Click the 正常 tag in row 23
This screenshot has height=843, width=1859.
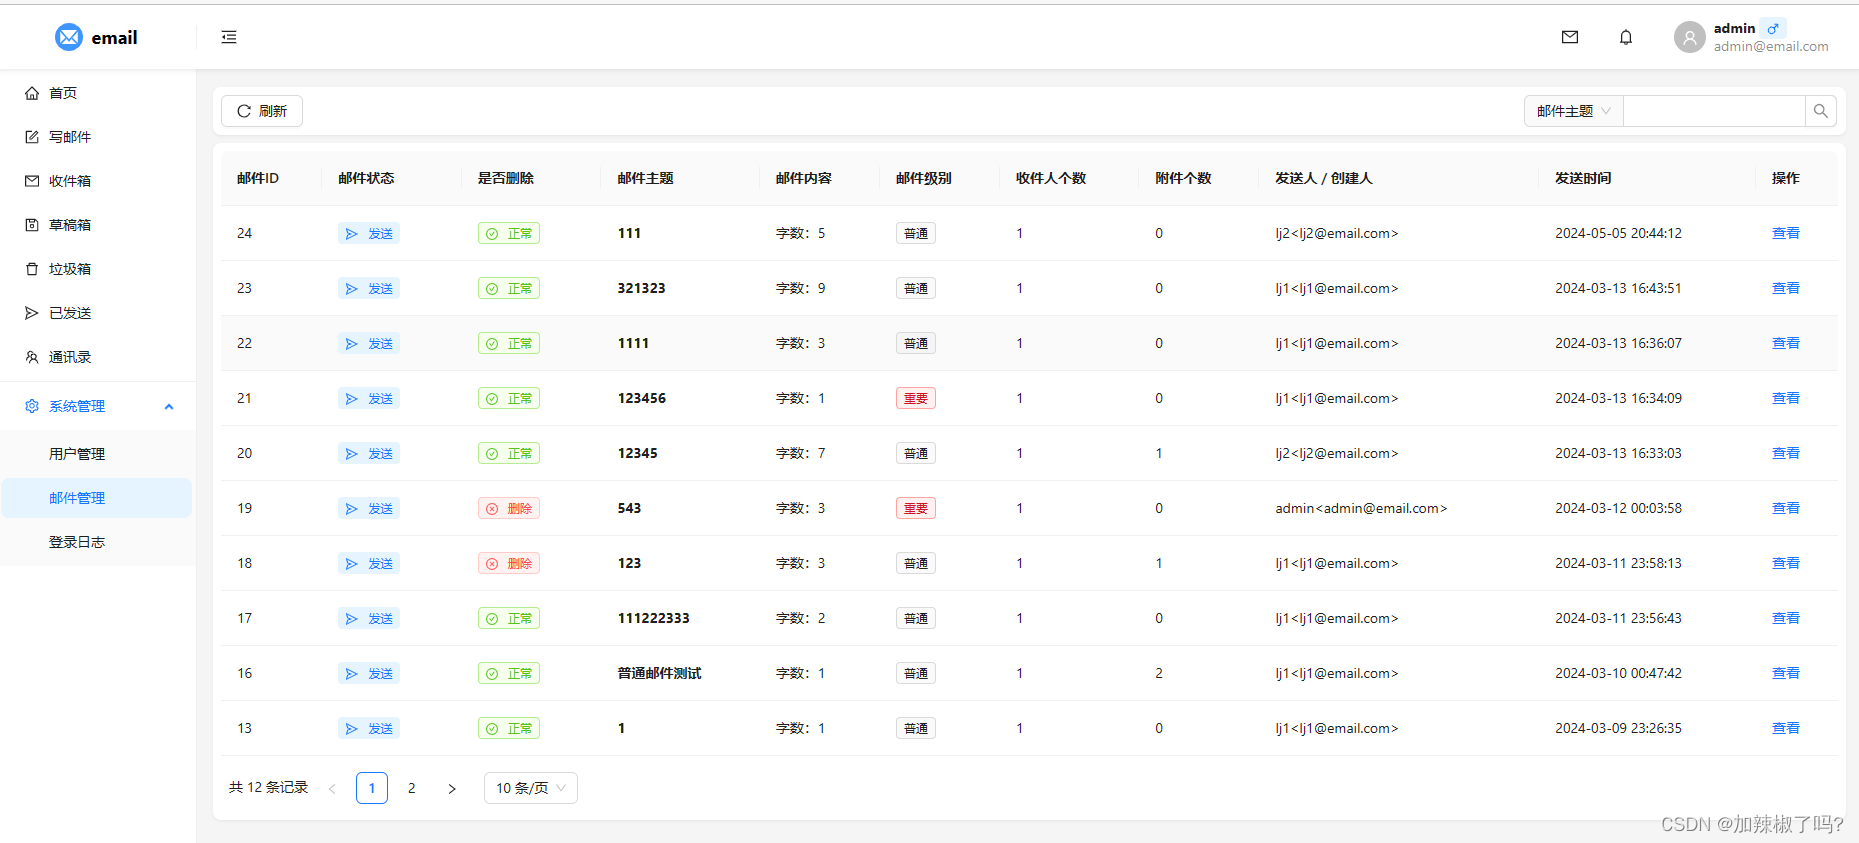pyautogui.click(x=509, y=288)
